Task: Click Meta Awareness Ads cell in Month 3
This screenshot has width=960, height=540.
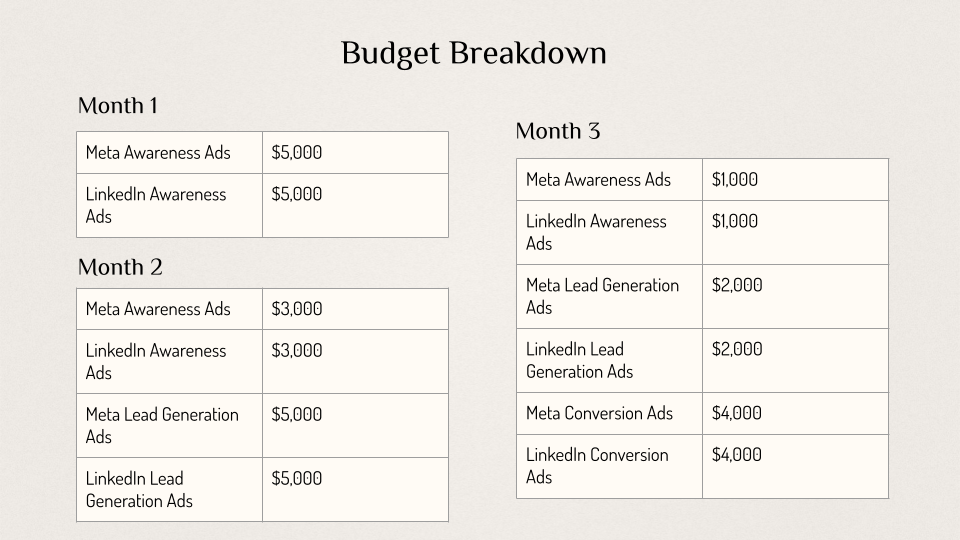Action: coord(598,180)
